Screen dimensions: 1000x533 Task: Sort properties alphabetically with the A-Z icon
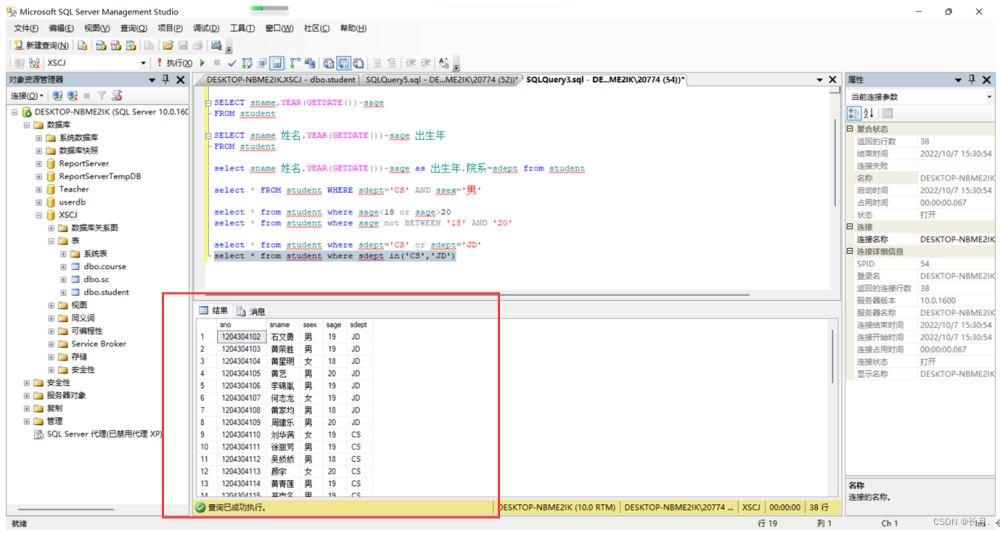pos(867,113)
